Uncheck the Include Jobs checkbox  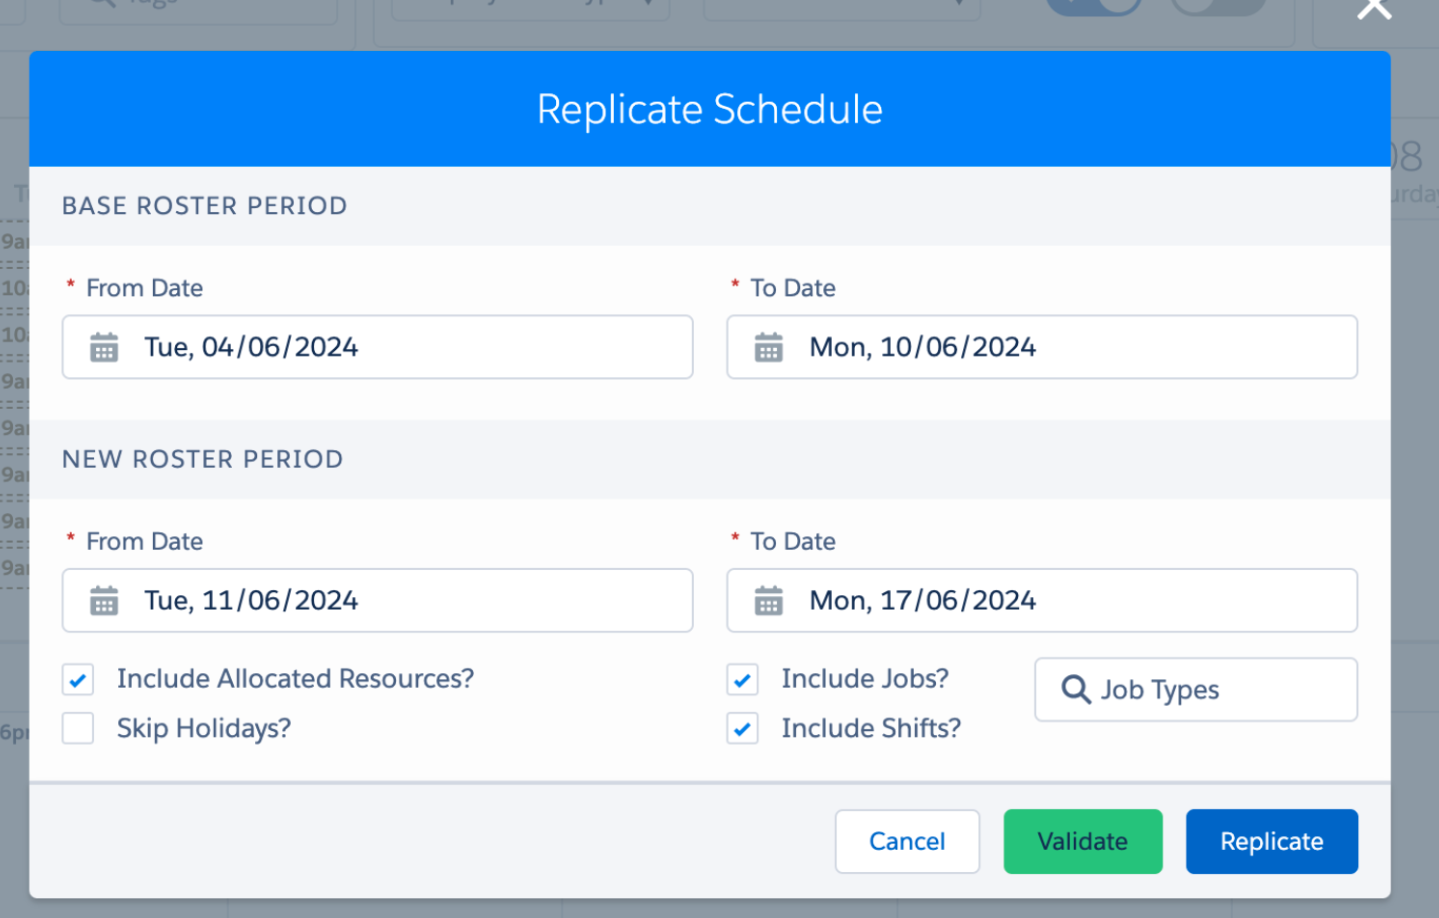(x=742, y=679)
